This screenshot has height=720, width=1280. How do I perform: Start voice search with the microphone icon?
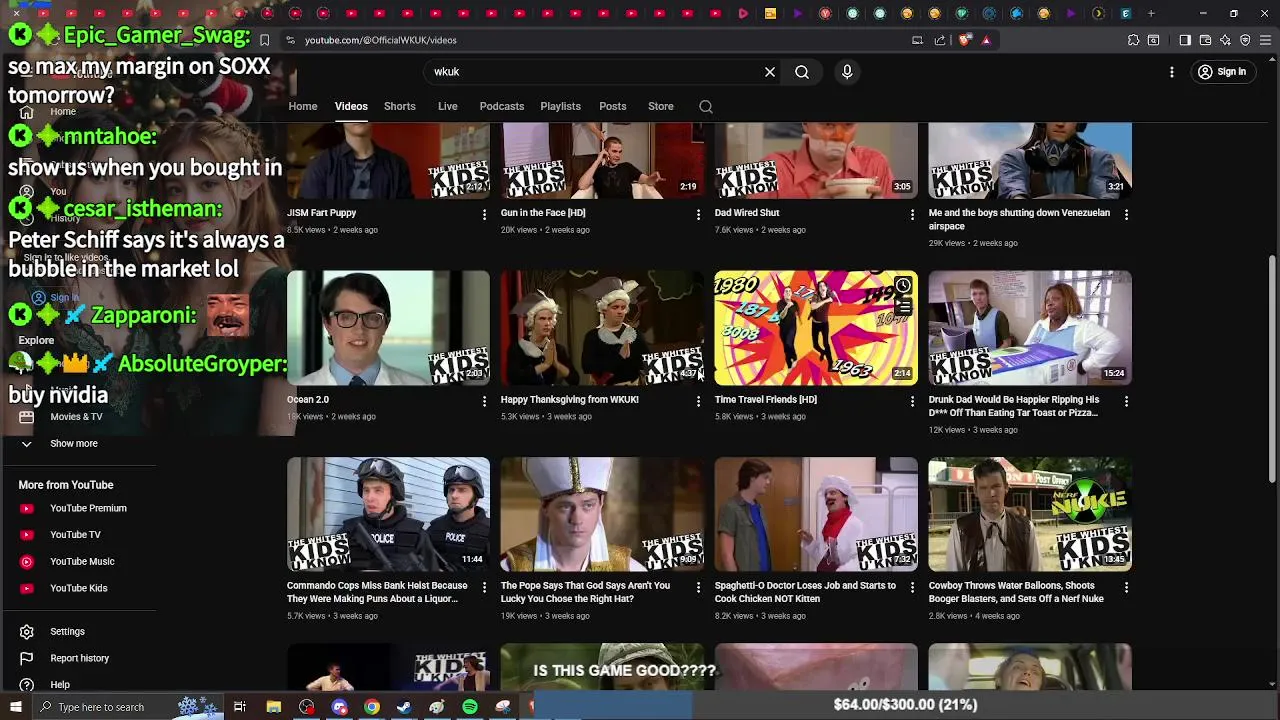(x=847, y=72)
